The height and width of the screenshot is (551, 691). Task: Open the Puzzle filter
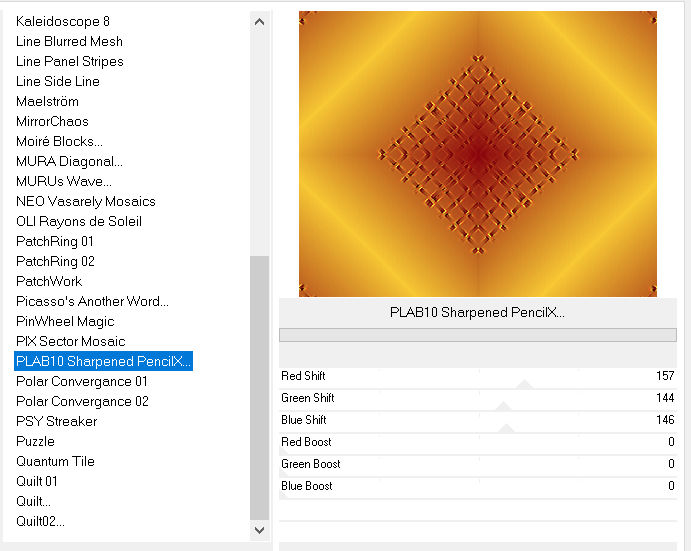tap(35, 441)
